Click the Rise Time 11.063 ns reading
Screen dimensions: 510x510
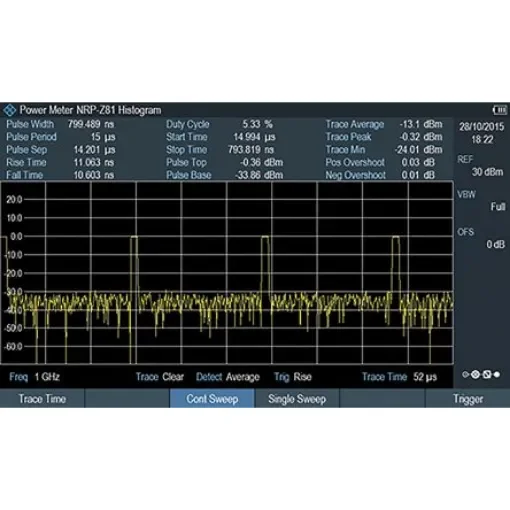click(60, 162)
